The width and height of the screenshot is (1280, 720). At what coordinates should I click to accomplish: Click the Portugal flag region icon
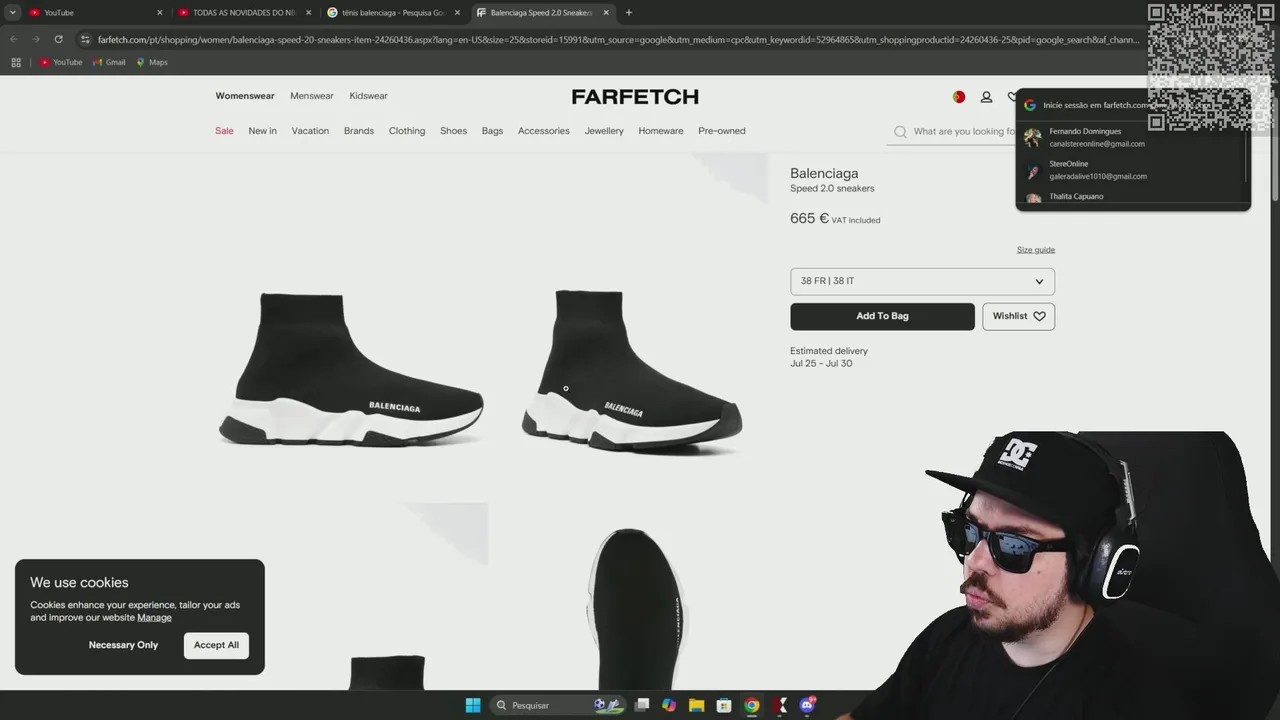point(959,97)
